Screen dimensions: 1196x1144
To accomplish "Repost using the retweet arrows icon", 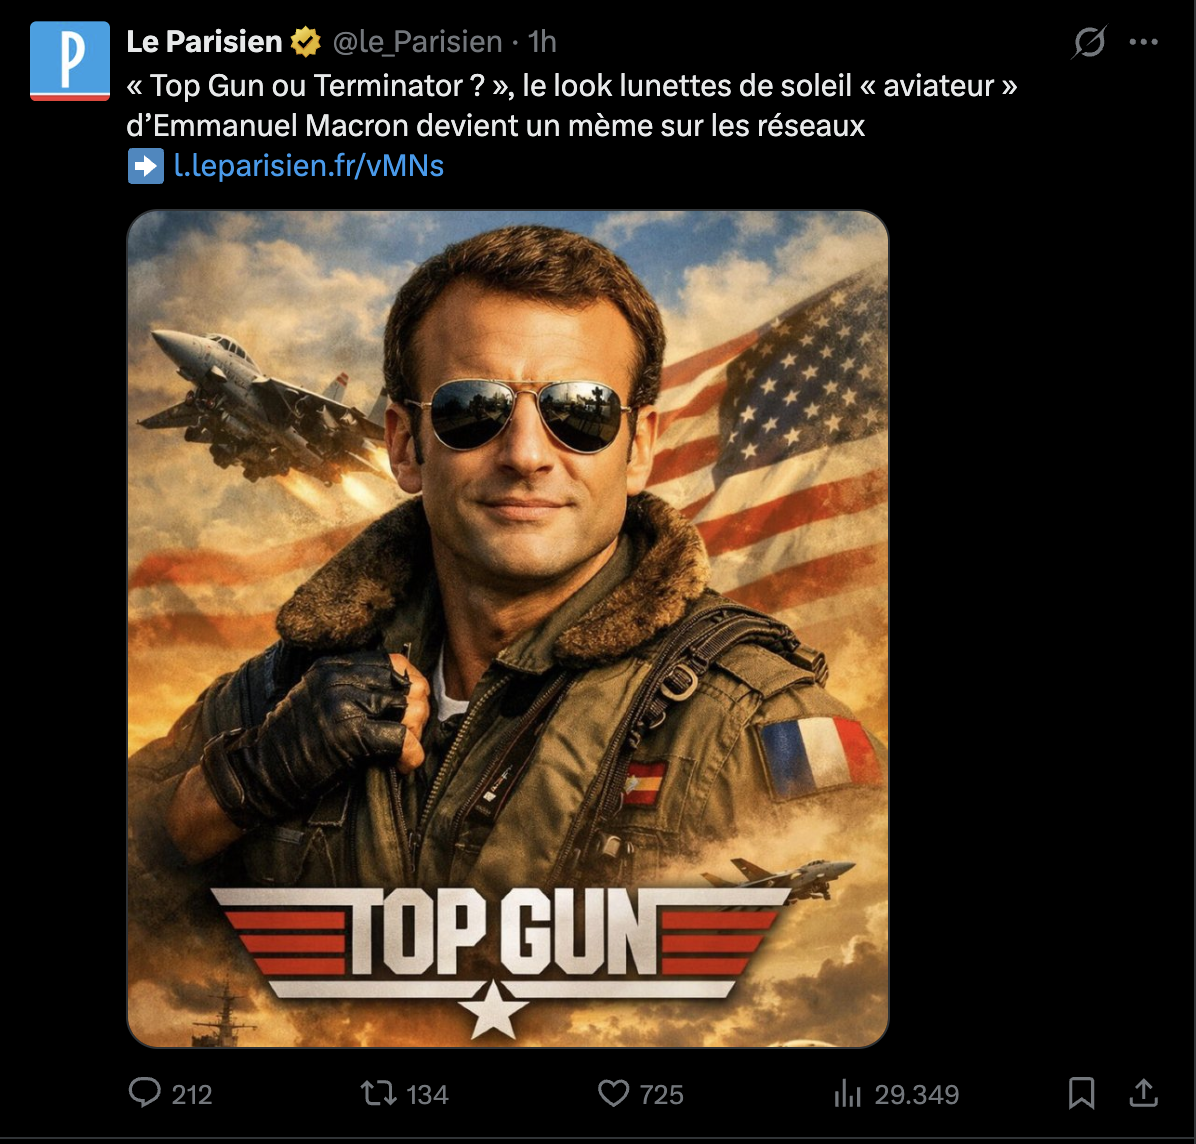I will click(379, 1093).
